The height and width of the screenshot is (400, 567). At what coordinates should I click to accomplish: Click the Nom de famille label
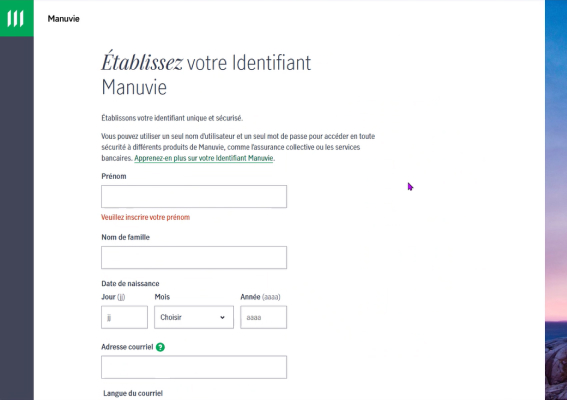pyautogui.click(x=125, y=237)
